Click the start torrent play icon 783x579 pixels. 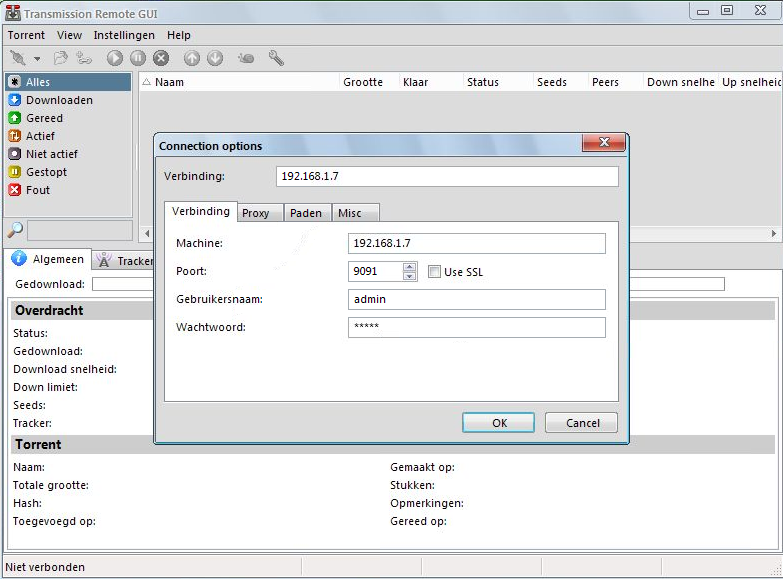coord(114,58)
